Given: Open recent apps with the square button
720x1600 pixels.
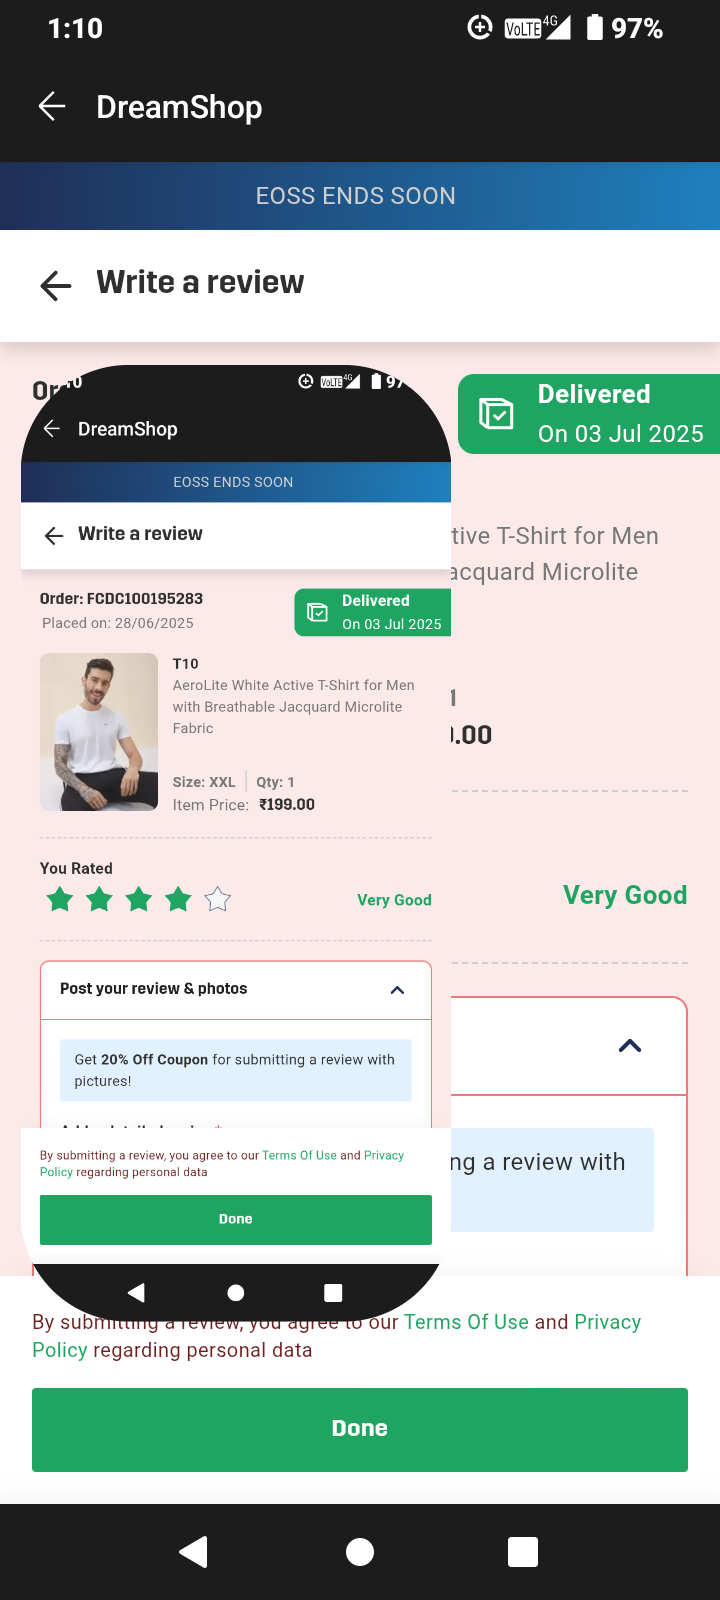Looking at the screenshot, I should [523, 1552].
